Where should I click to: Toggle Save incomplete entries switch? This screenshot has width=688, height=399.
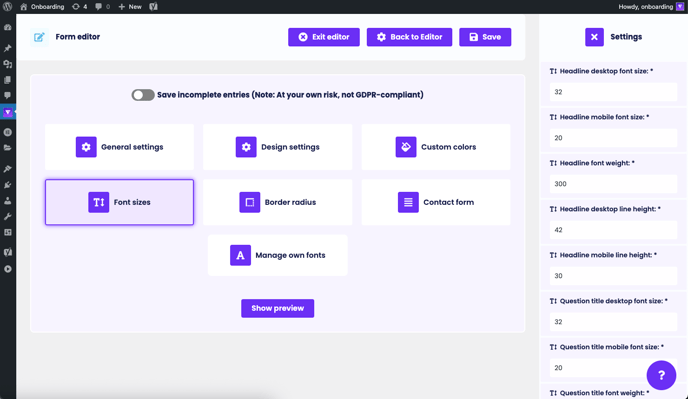(143, 95)
